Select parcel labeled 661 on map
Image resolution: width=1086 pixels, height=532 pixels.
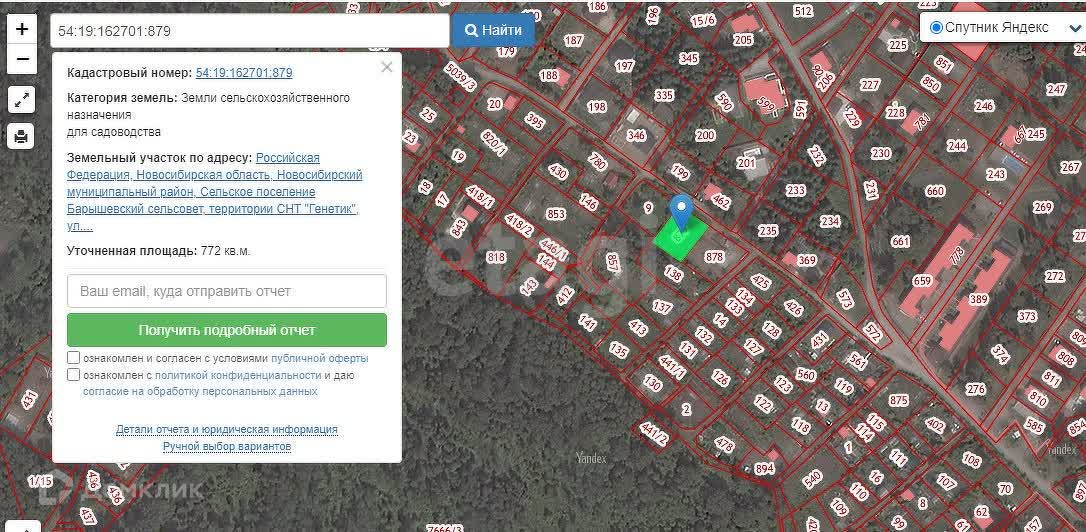click(900, 241)
